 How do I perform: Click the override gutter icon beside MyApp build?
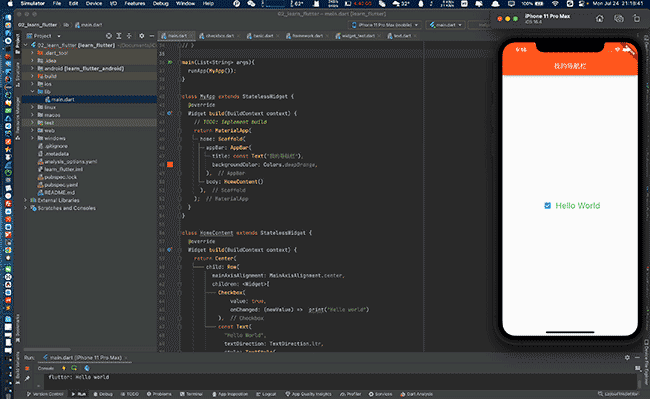pos(170,113)
